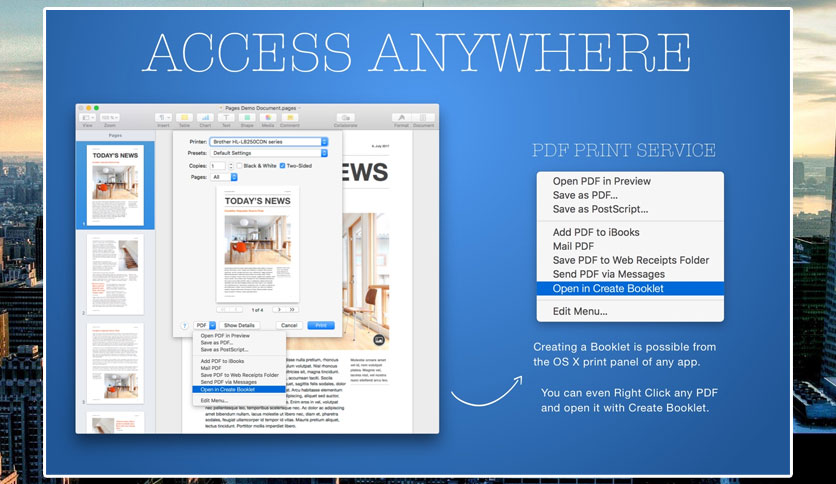Click the Media toolbar icon

click(x=268, y=117)
